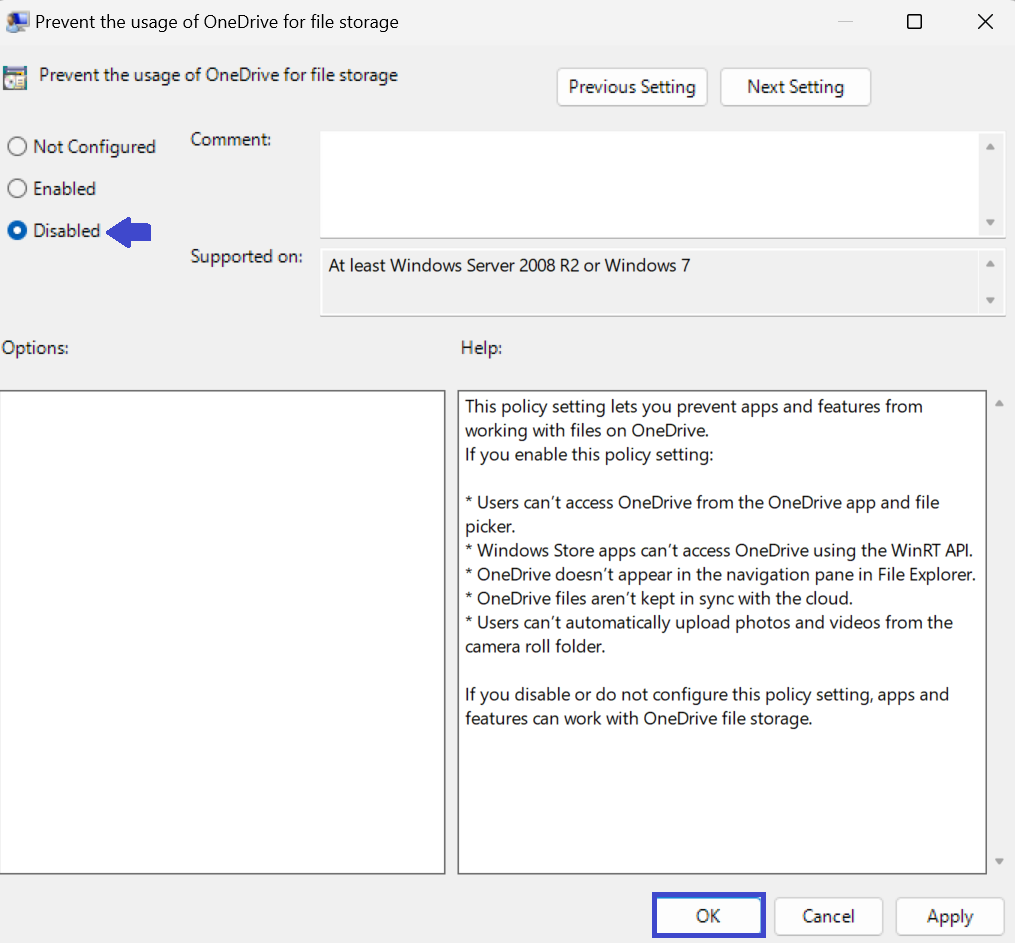The height and width of the screenshot is (943, 1015).
Task: Click the Help pane scroll up arrow
Action: point(999,403)
